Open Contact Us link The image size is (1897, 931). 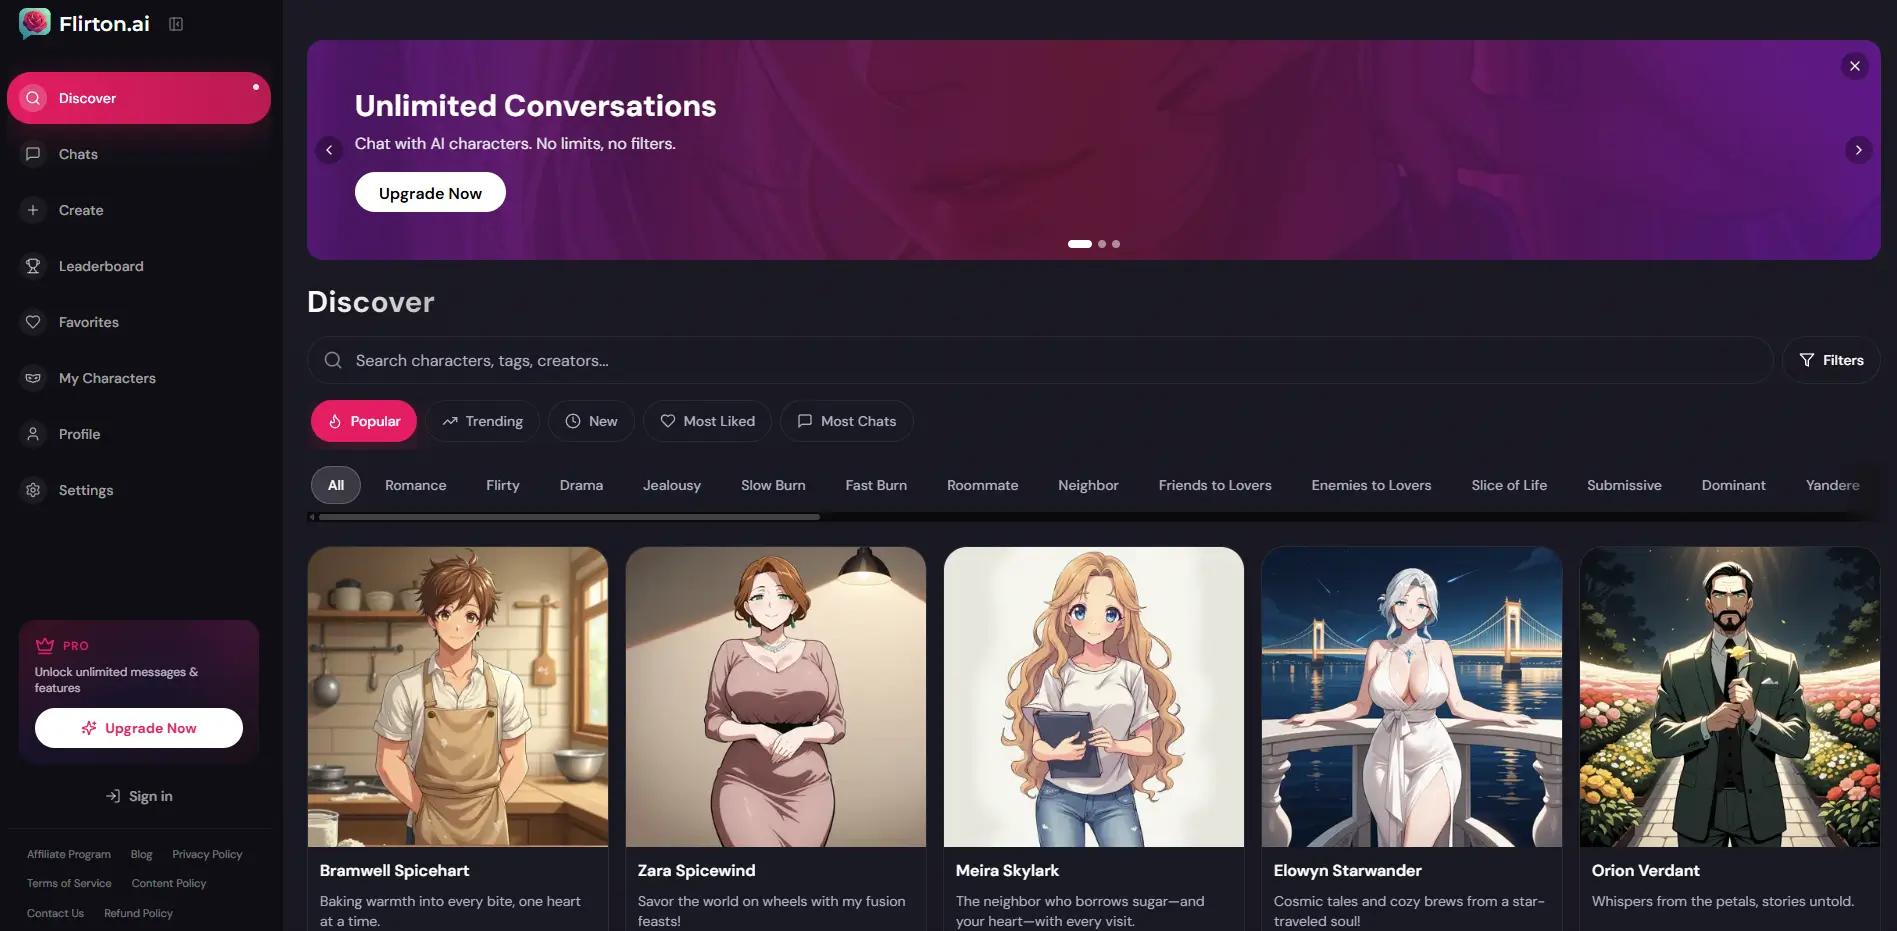click(55, 913)
